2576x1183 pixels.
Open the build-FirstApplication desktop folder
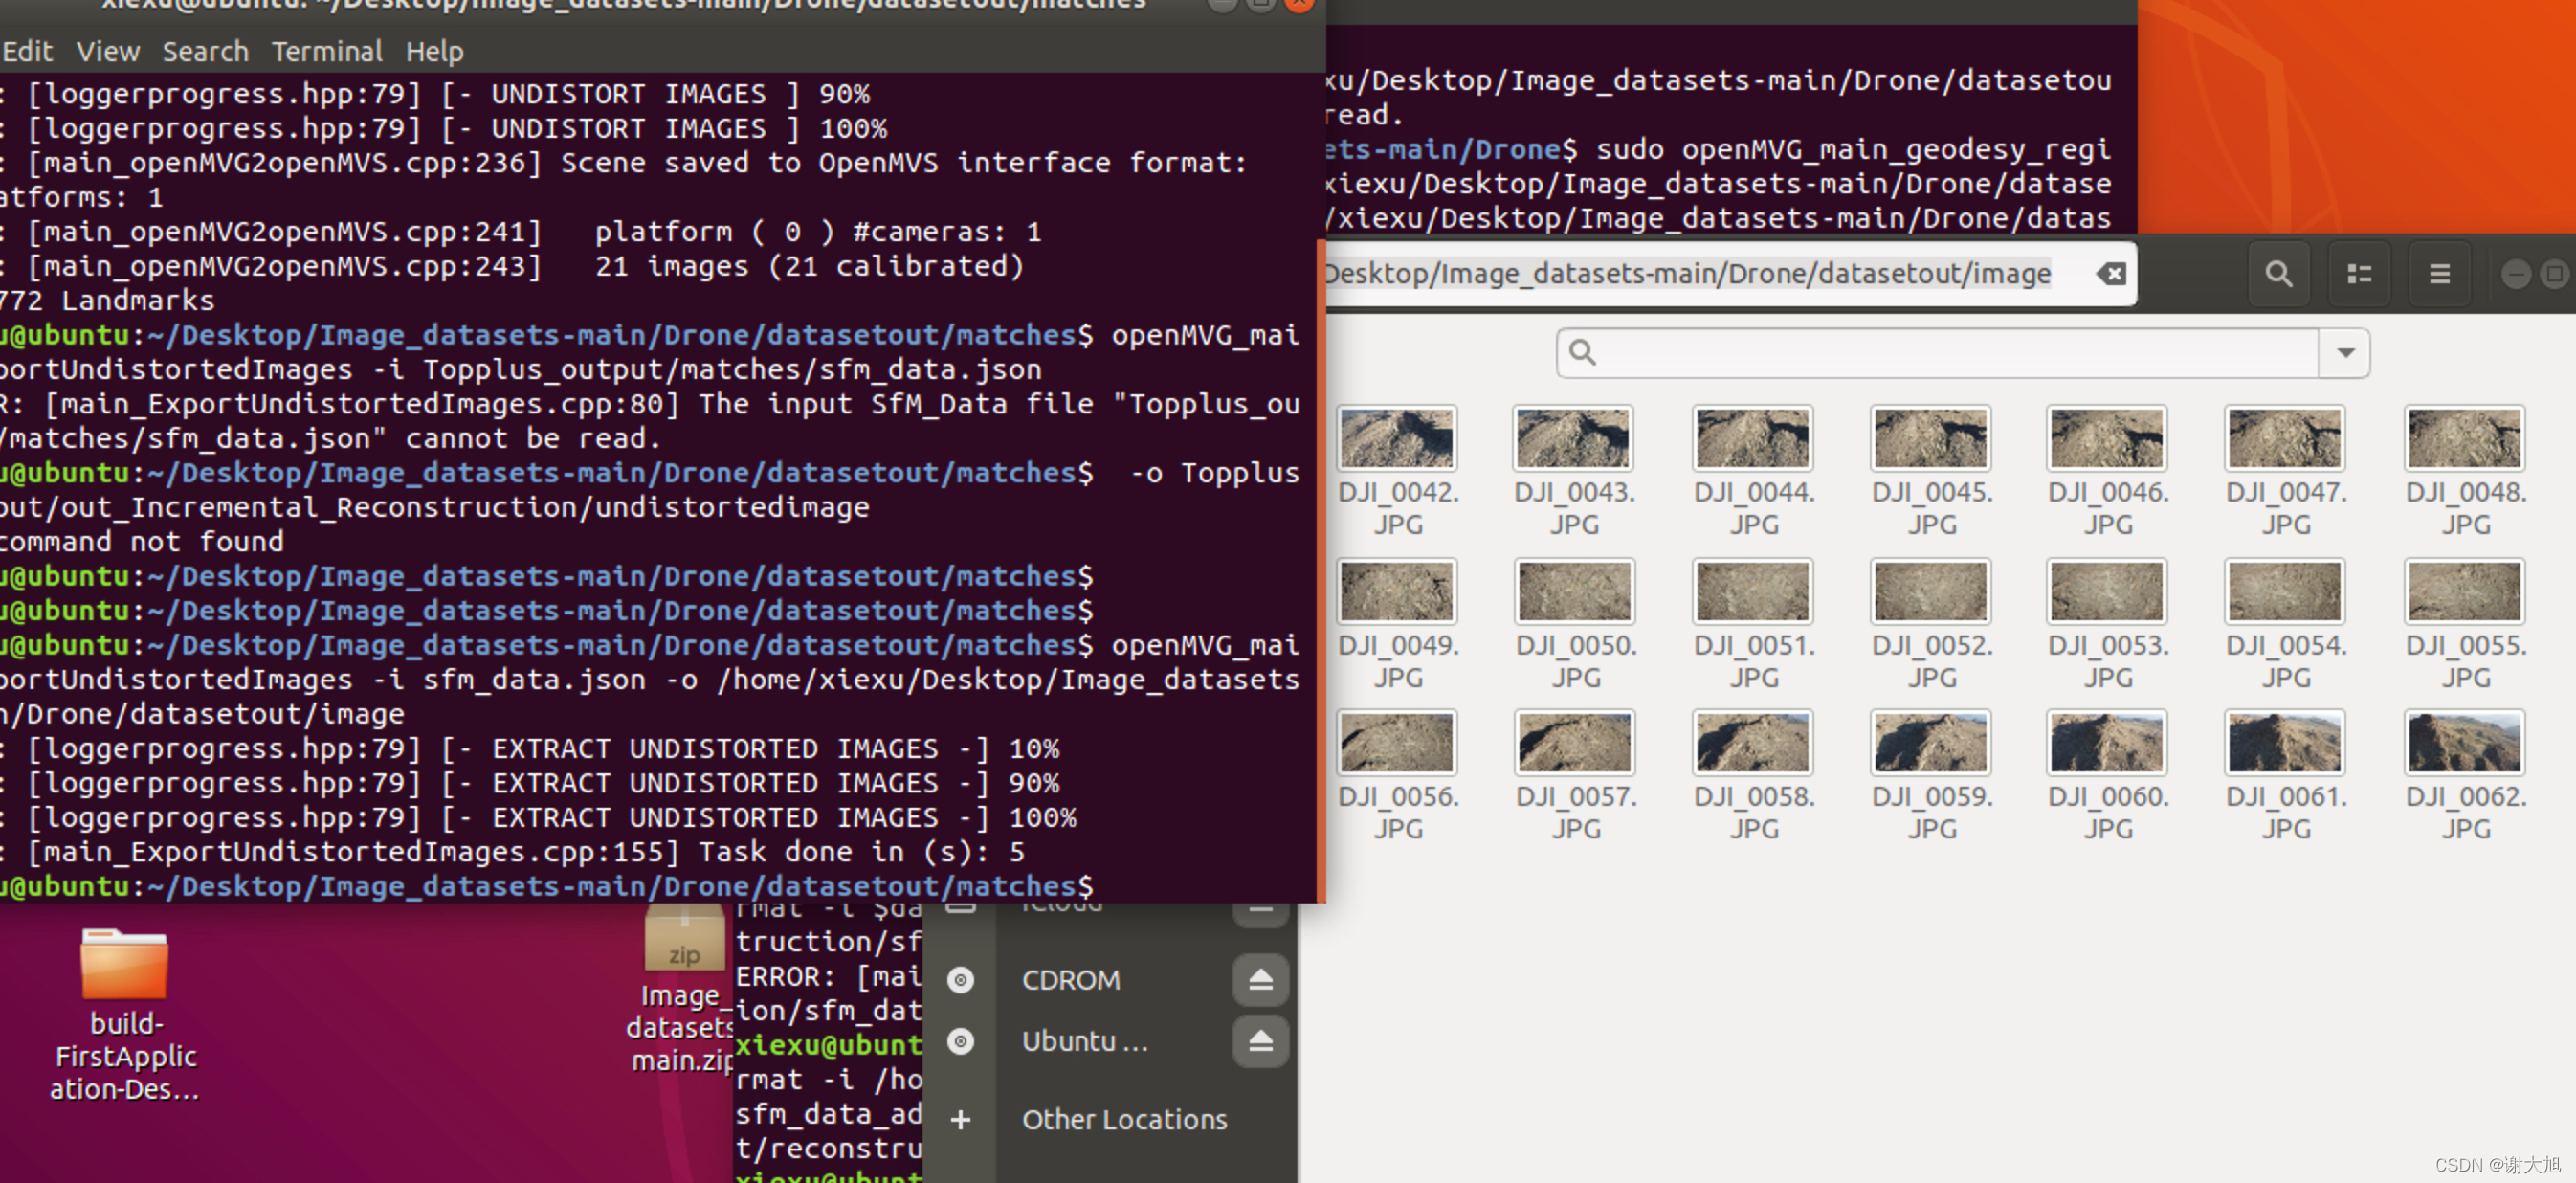pyautogui.click(x=124, y=964)
